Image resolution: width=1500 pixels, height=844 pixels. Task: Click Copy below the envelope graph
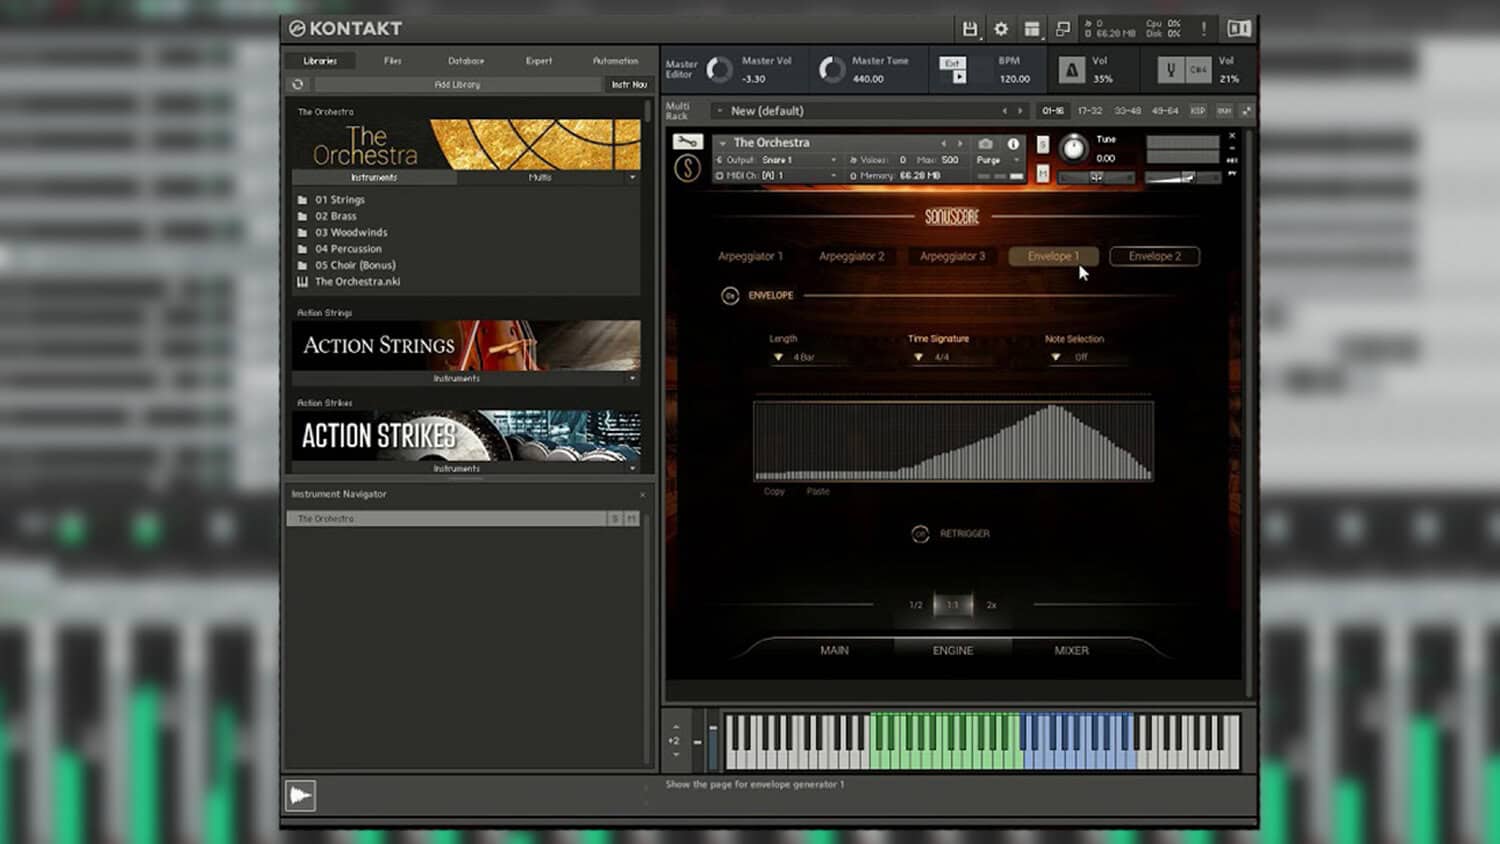(x=774, y=492)
